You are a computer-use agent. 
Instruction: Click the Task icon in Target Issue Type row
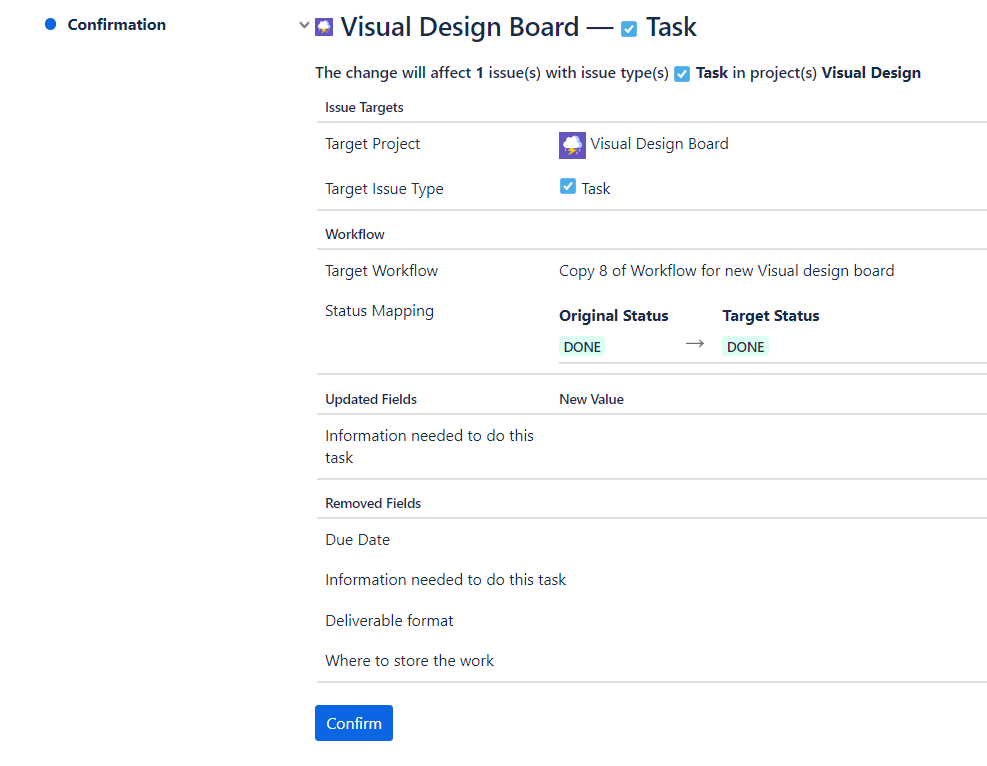click(x=568, y=186)
